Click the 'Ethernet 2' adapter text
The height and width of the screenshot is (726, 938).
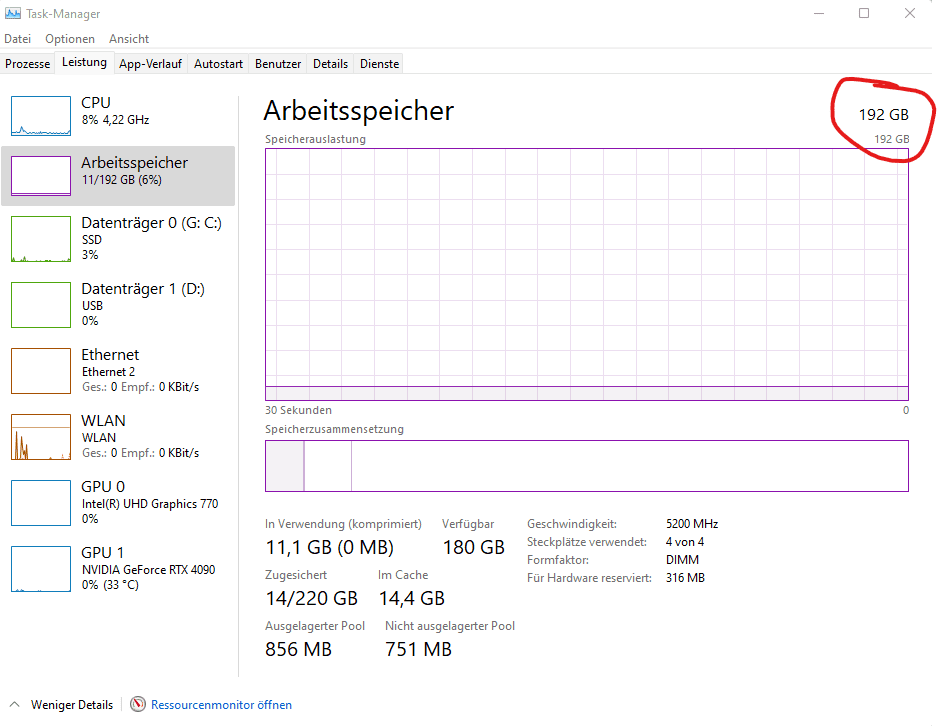108,372
